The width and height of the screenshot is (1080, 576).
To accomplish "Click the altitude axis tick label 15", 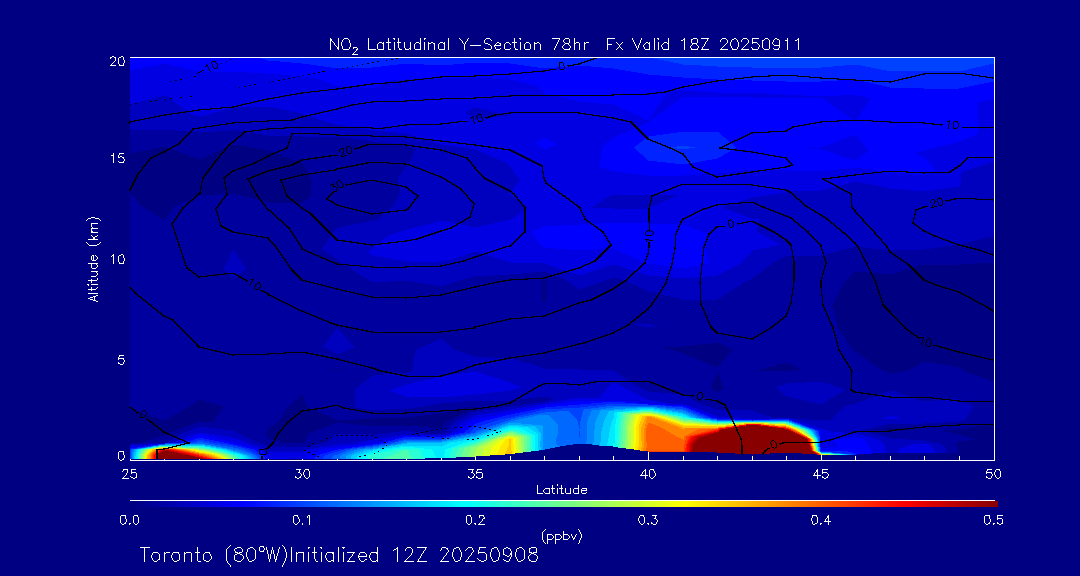I will pyautogui.click(x=115, y=159).
